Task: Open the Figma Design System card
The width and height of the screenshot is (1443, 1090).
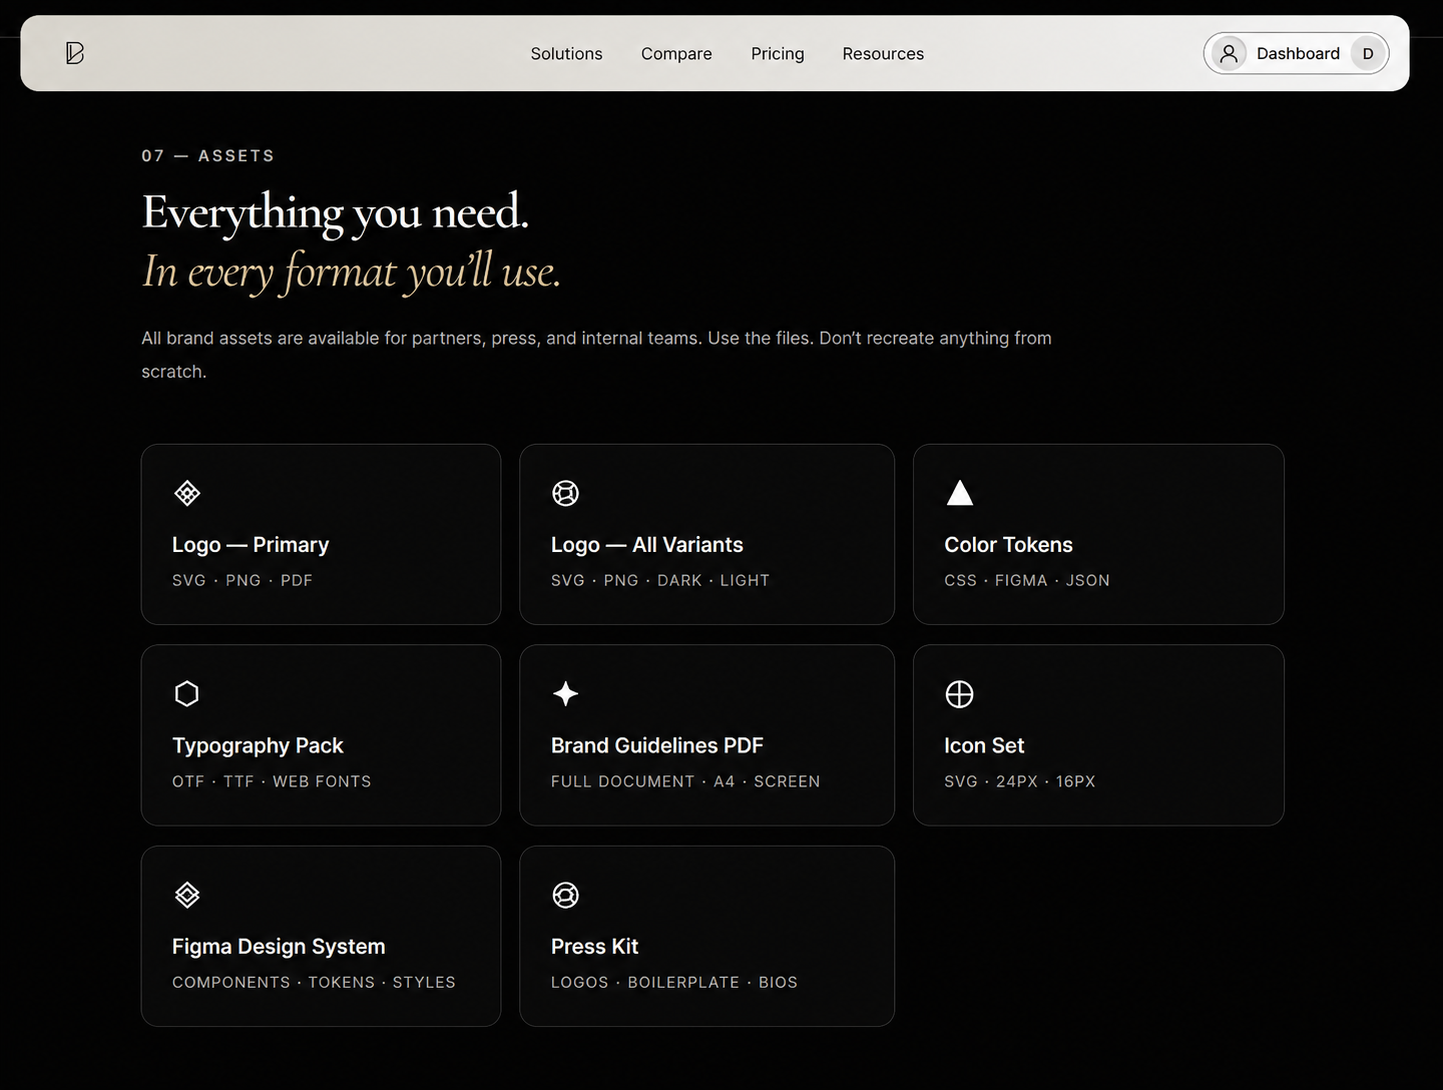Action: pos(321,936)
